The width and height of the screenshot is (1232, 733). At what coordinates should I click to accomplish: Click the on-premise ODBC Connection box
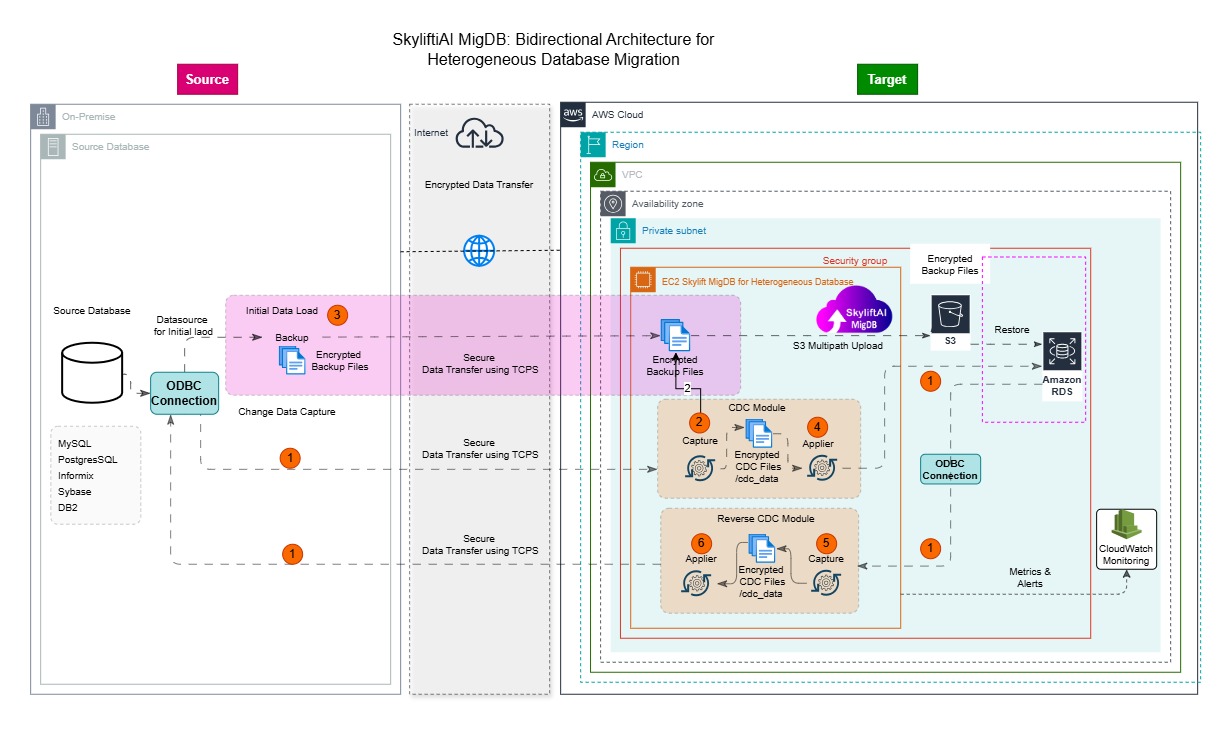pos(184,393)
